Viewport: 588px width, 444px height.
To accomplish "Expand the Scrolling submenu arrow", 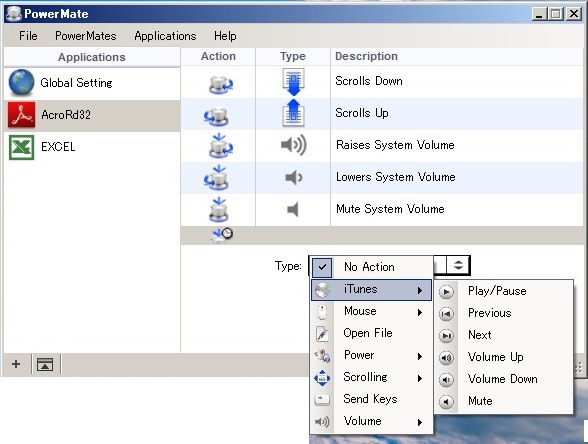I will tap(420, 378).
